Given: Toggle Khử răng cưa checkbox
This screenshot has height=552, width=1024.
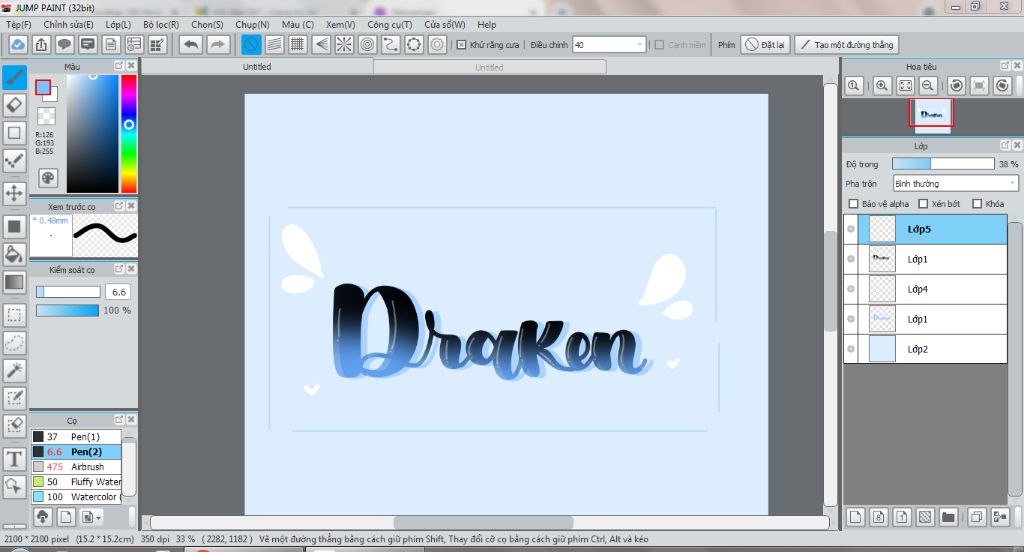Looking at the screenshot, I should pyautogui.click(x=461, y=44).
